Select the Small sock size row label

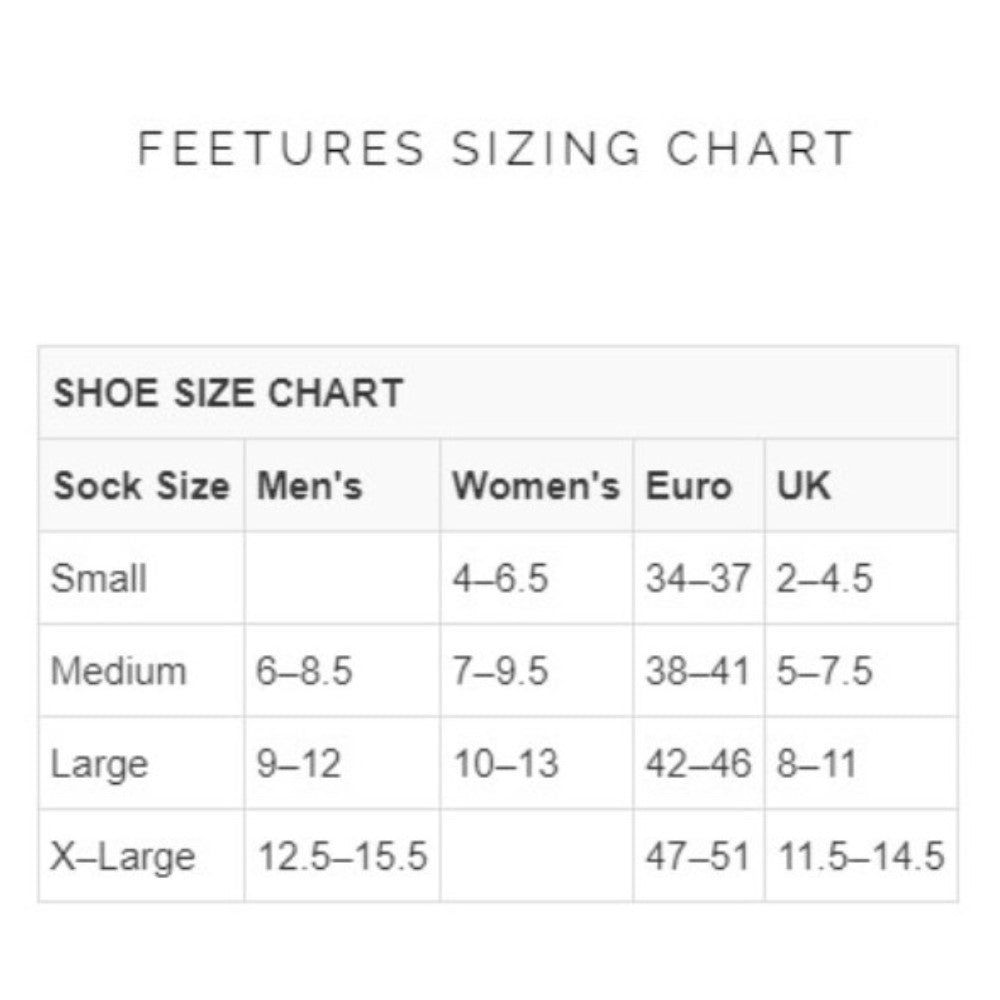[99, 579]
